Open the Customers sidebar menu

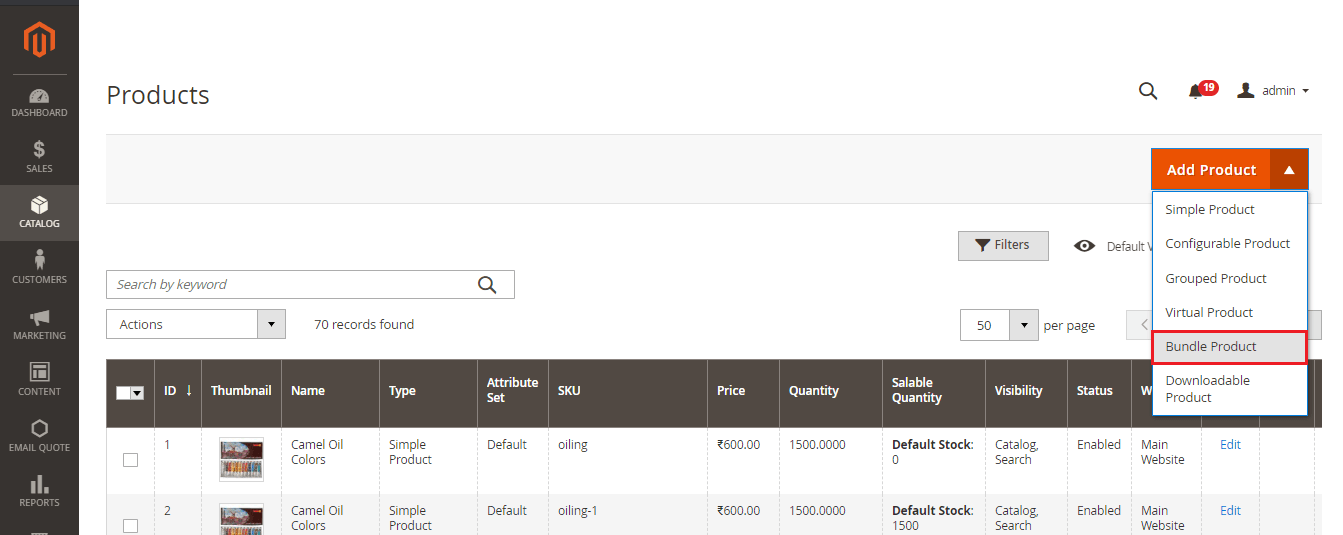point(39,268)
